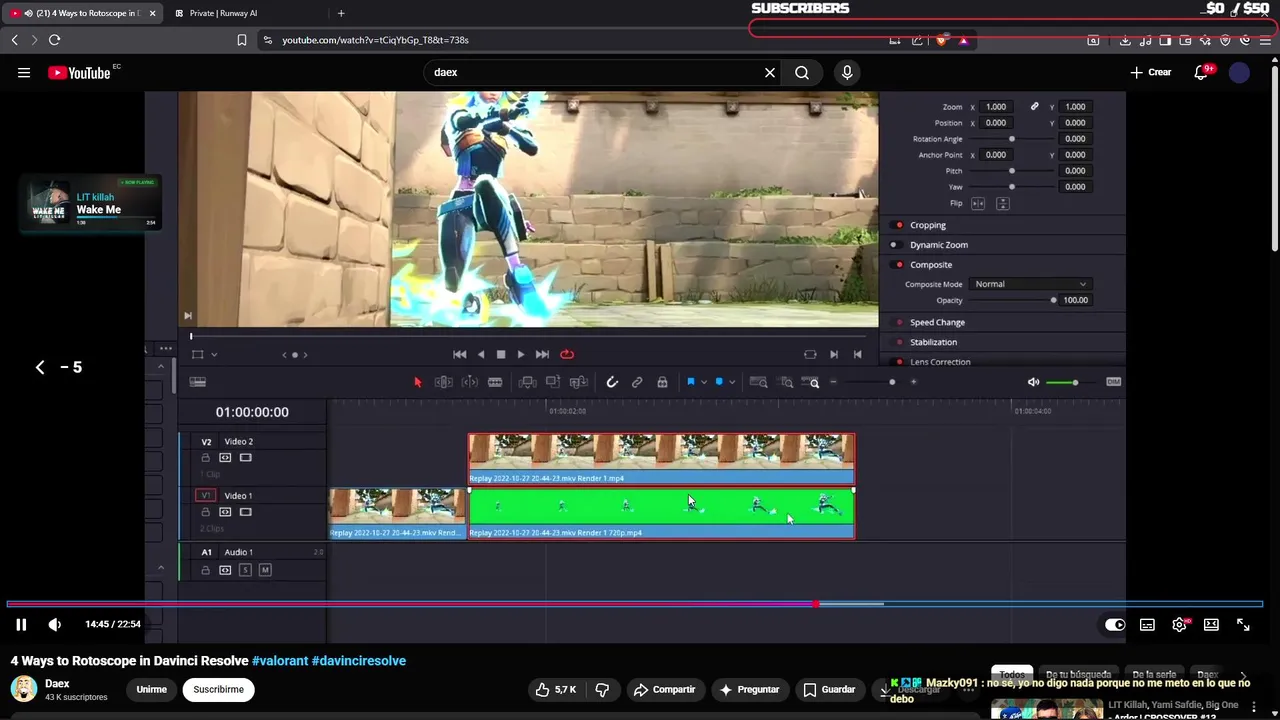Expand the Speed Change section

coord(937,323)
